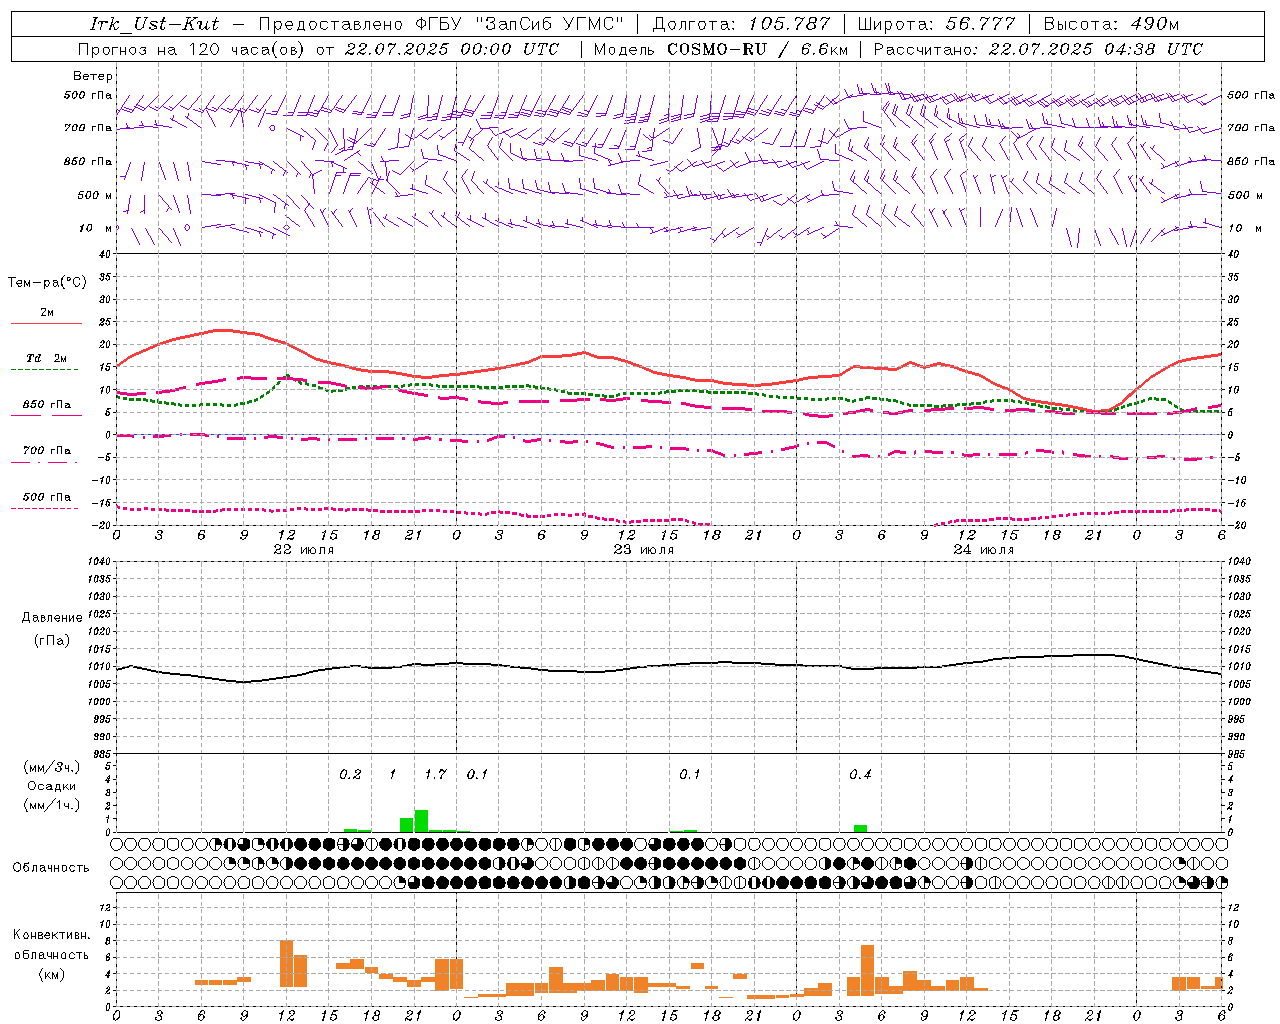
Task: Click the "Осадки" precipitation label
Action: 51,786
